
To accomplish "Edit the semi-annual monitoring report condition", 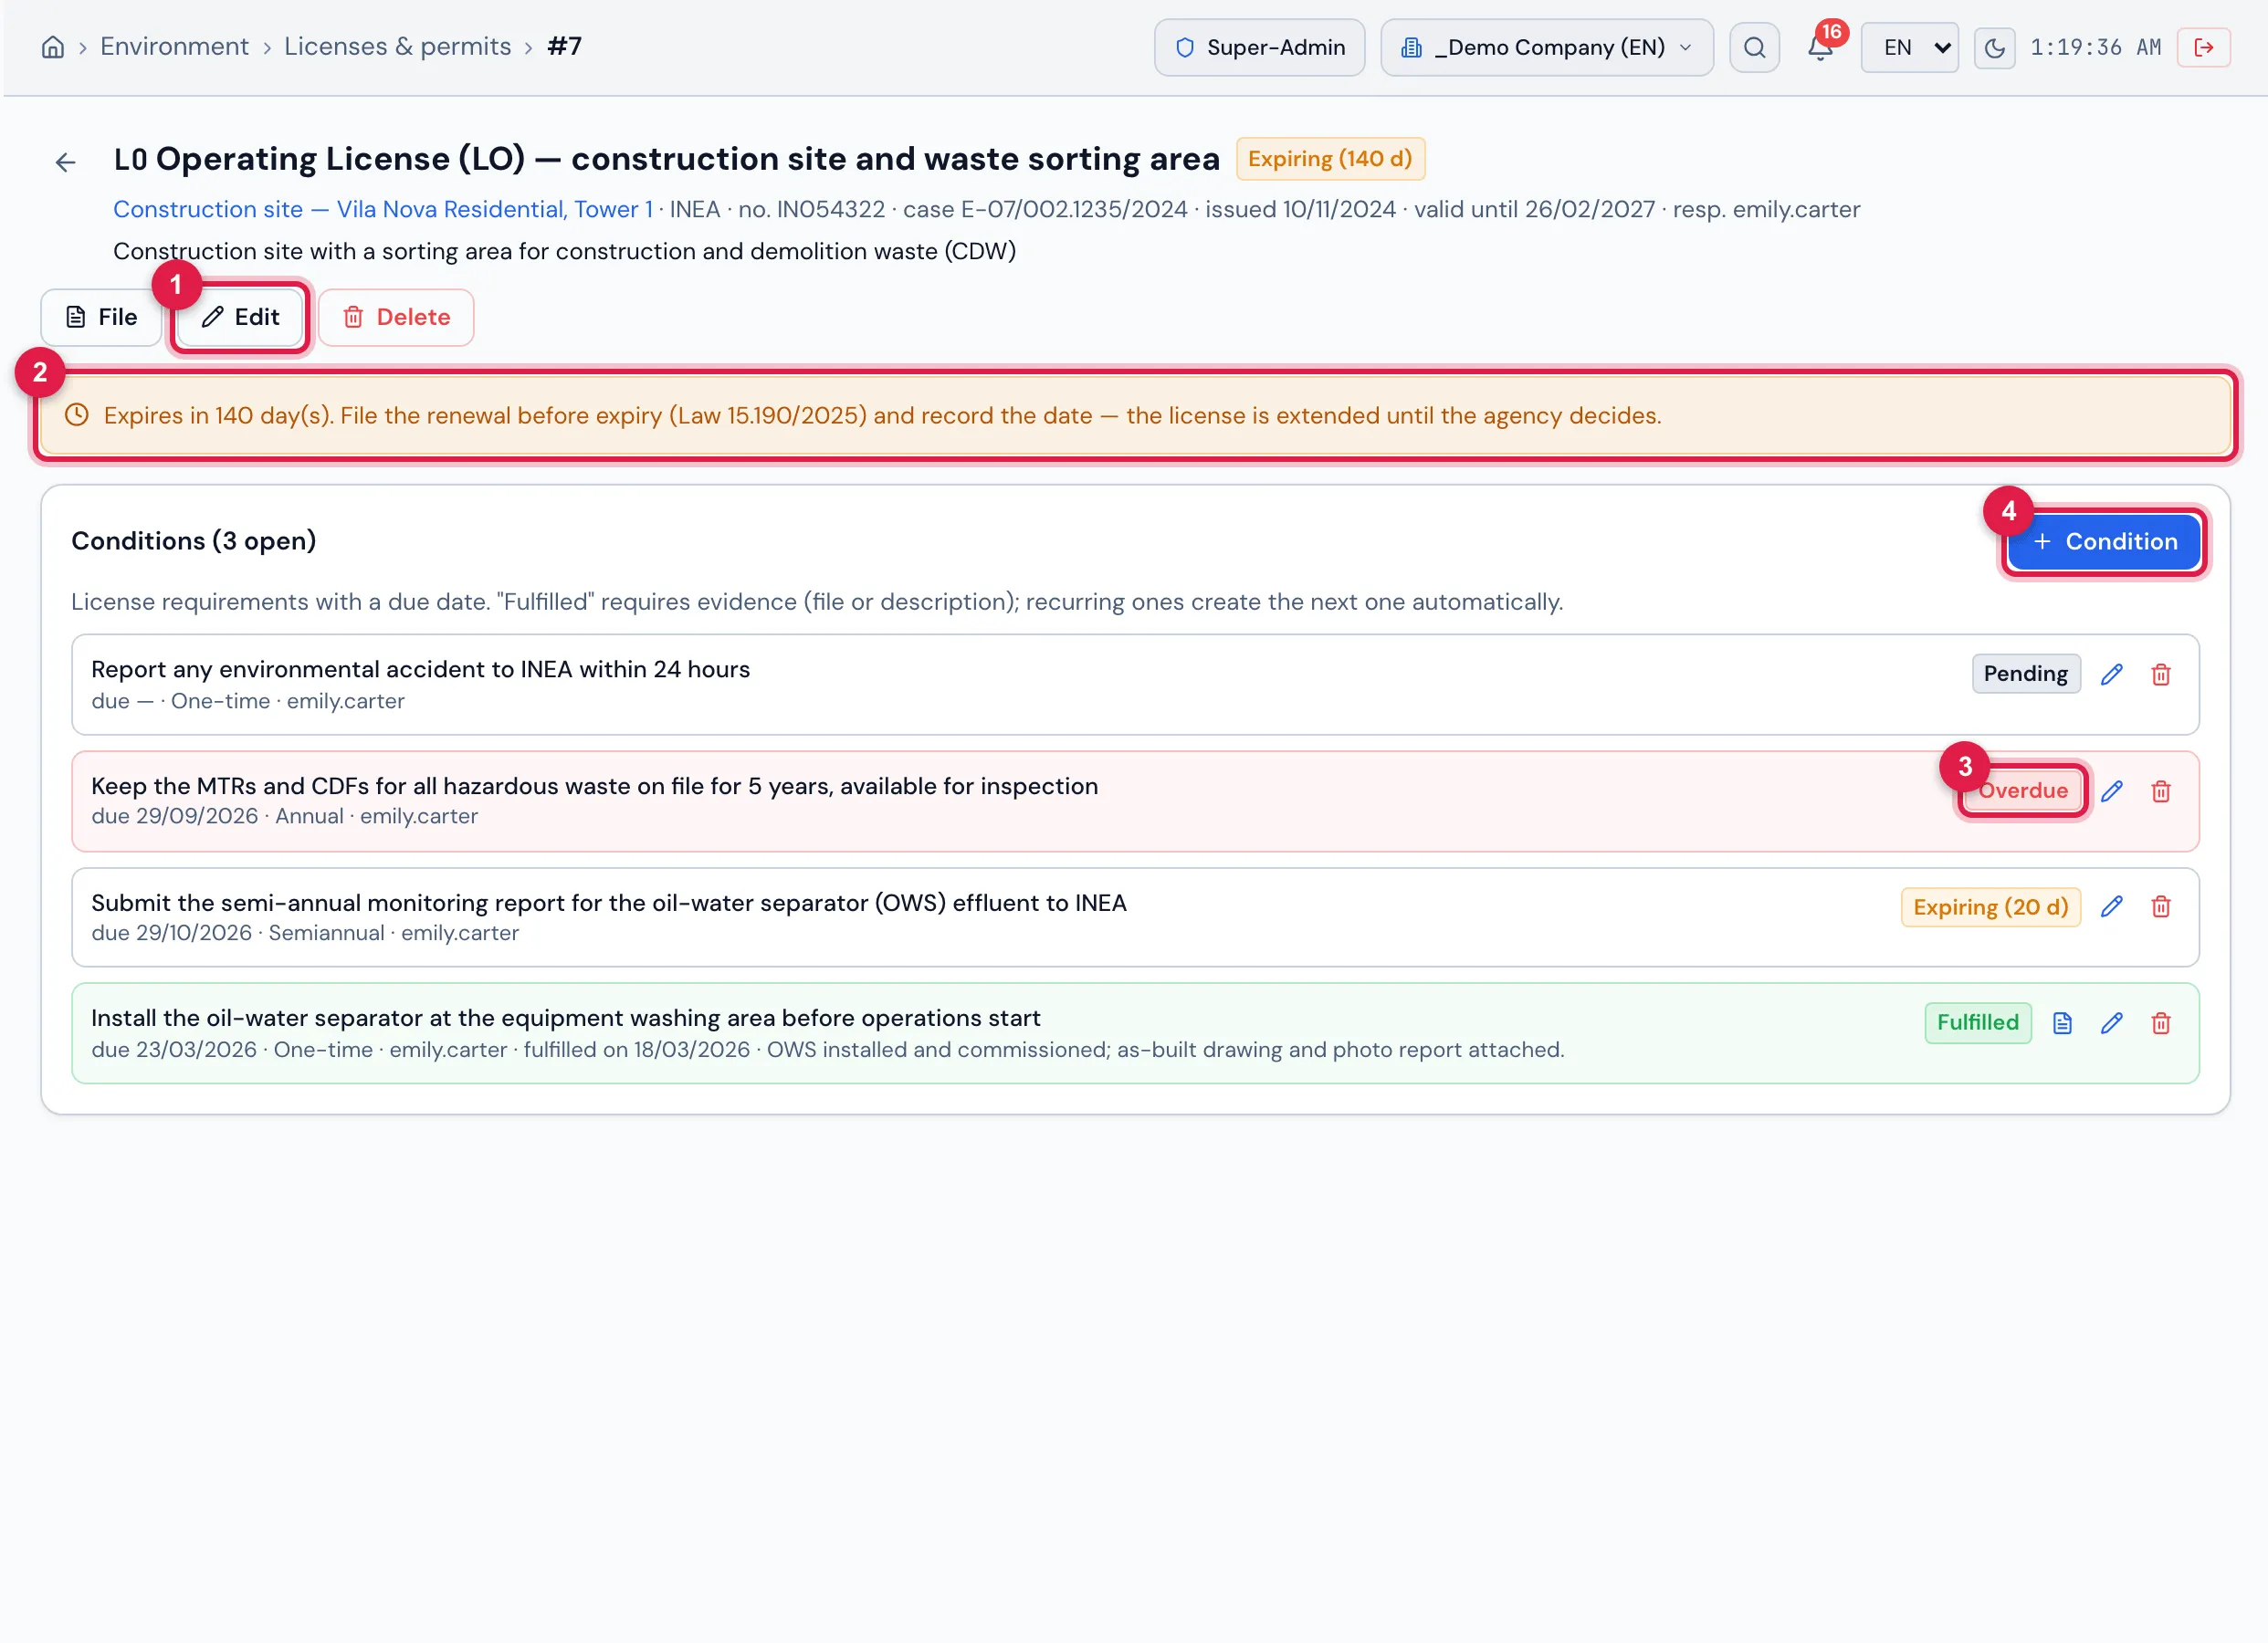I will [x=2112, y=907].
